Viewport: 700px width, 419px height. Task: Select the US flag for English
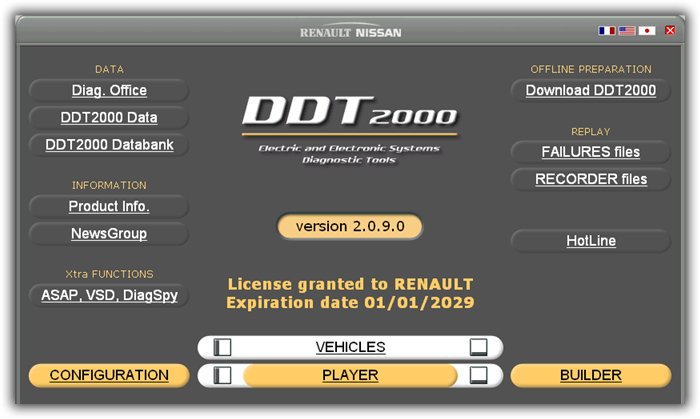point(626,31)
